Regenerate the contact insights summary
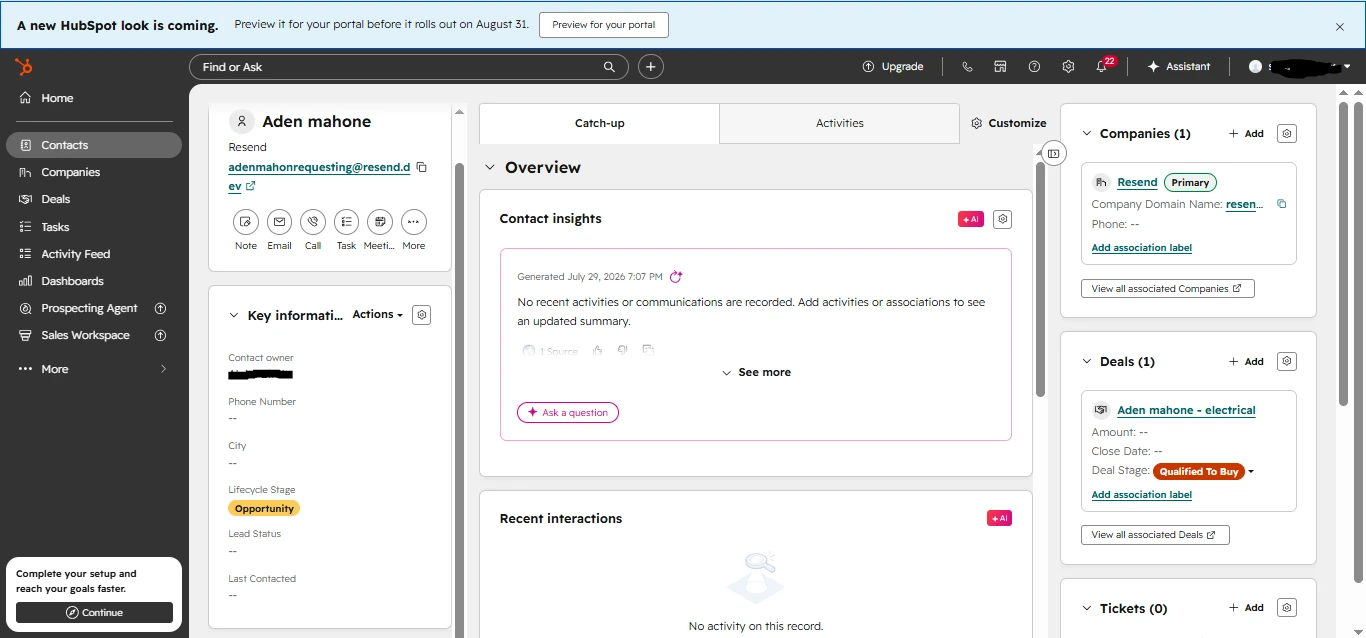1366x638 pixels. point(676,277)
